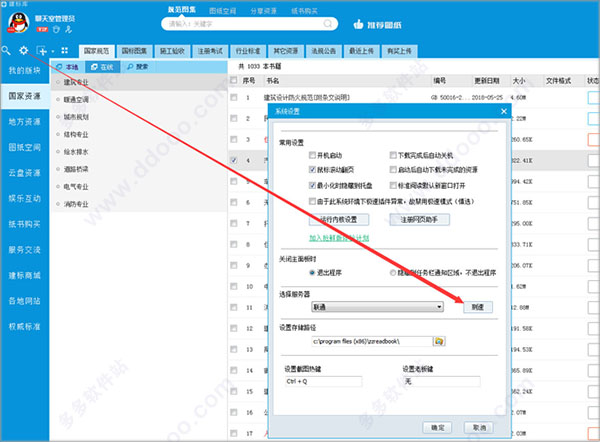Open 服务交流 in left sidebar
Screen dimensions: 600x442
point(24,250)
